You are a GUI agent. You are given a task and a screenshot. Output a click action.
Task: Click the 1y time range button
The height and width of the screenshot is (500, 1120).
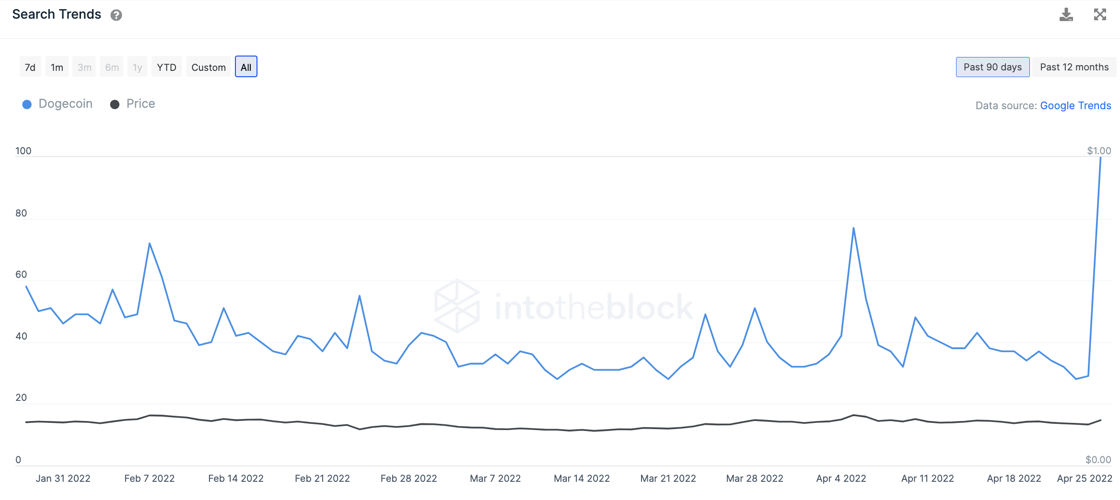click(x=137, y=67)
